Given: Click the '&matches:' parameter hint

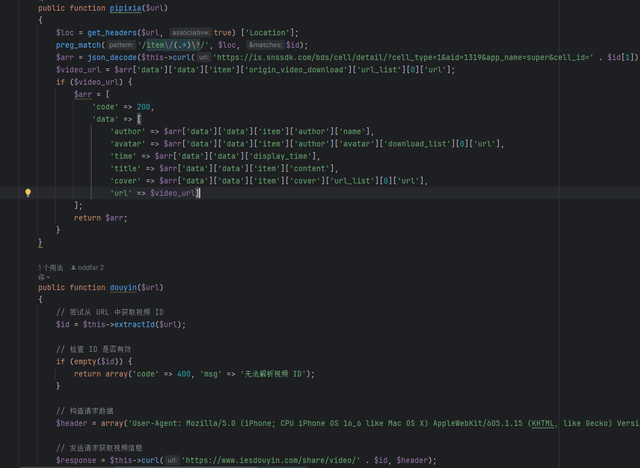Looking at the screenshot, I should [265, 45].
